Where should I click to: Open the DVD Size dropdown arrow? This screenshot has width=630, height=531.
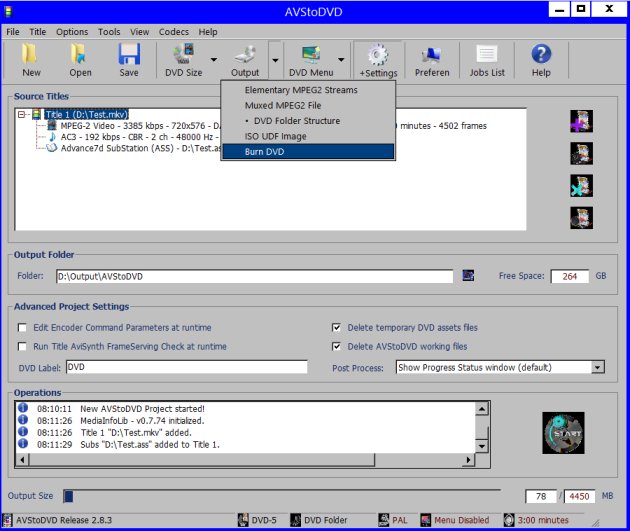coord(214,59)
